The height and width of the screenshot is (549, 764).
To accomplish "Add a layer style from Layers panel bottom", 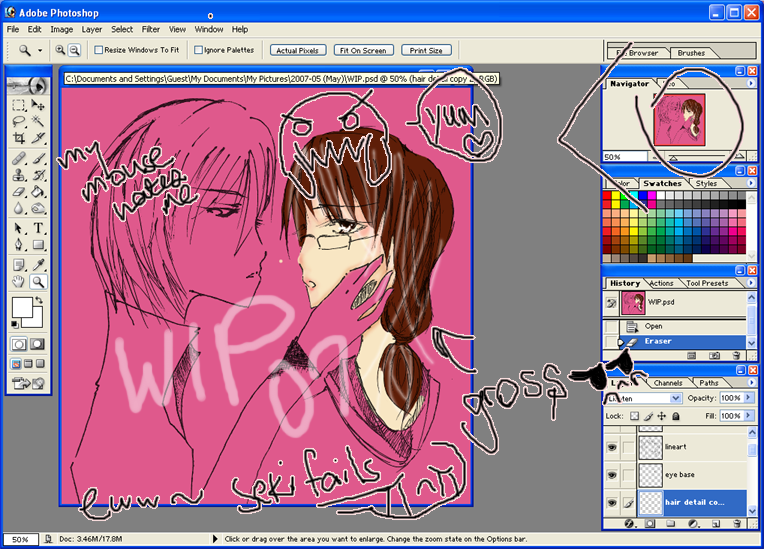I will coord(629,524).
